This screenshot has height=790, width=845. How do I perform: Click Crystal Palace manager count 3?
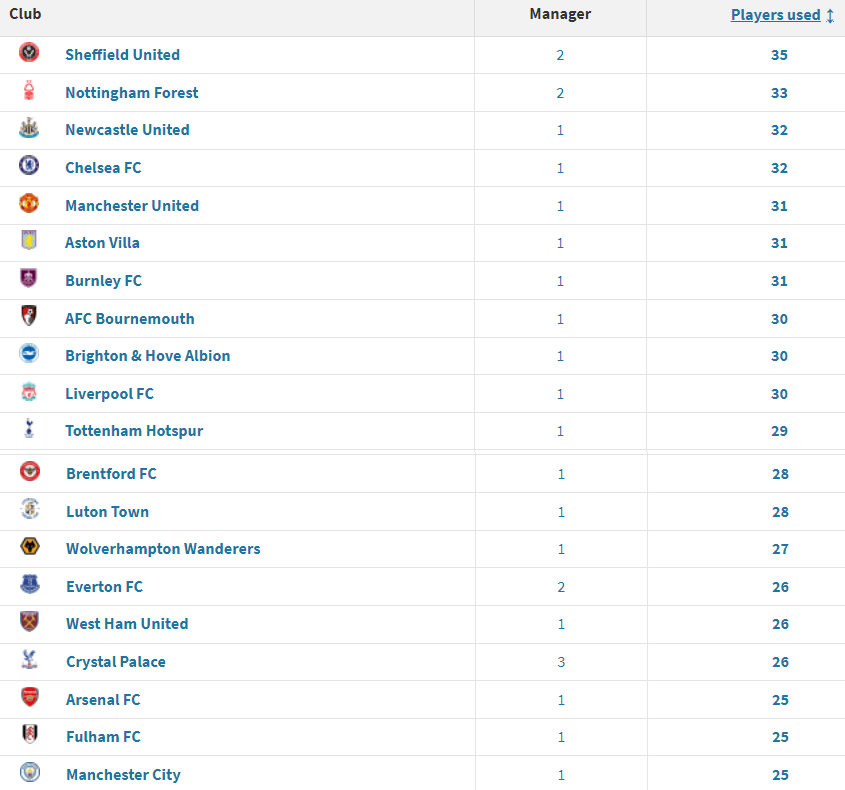click(561, 662)
